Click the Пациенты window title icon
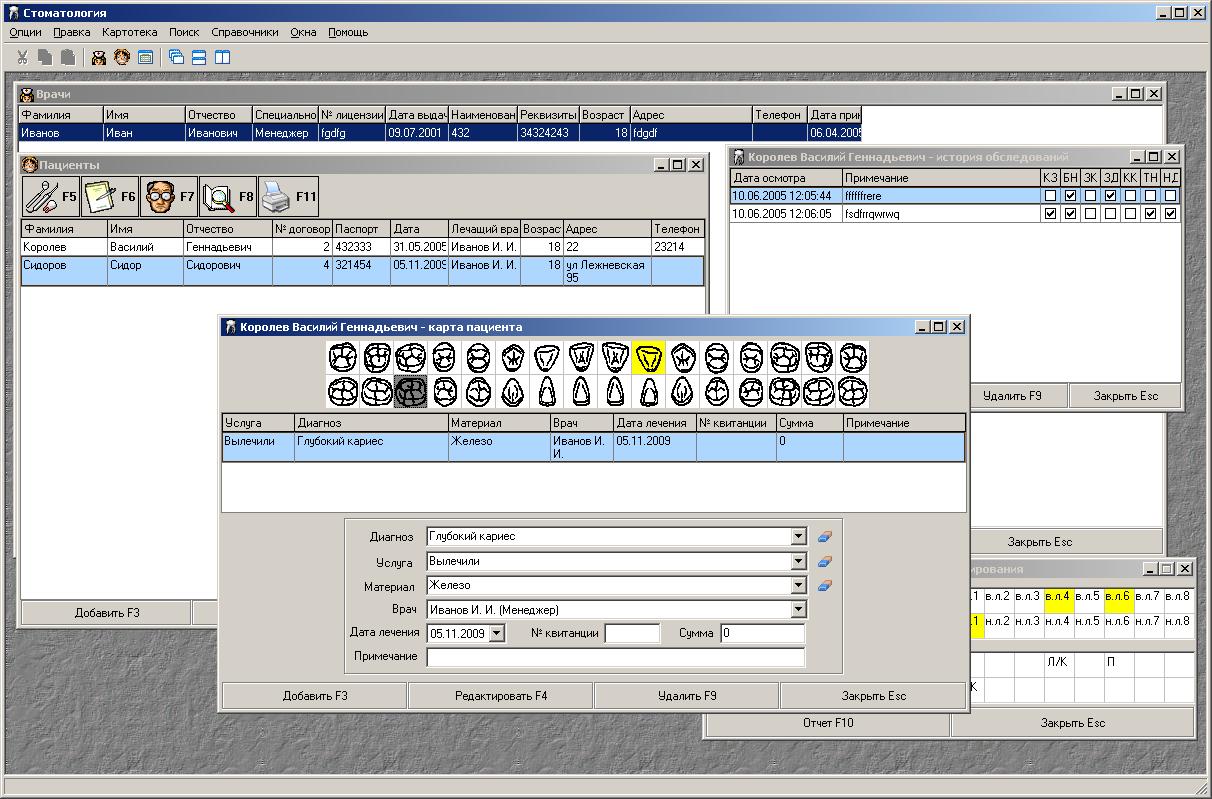The height and width of the screenshot is (799, 1212). (29, 165)
